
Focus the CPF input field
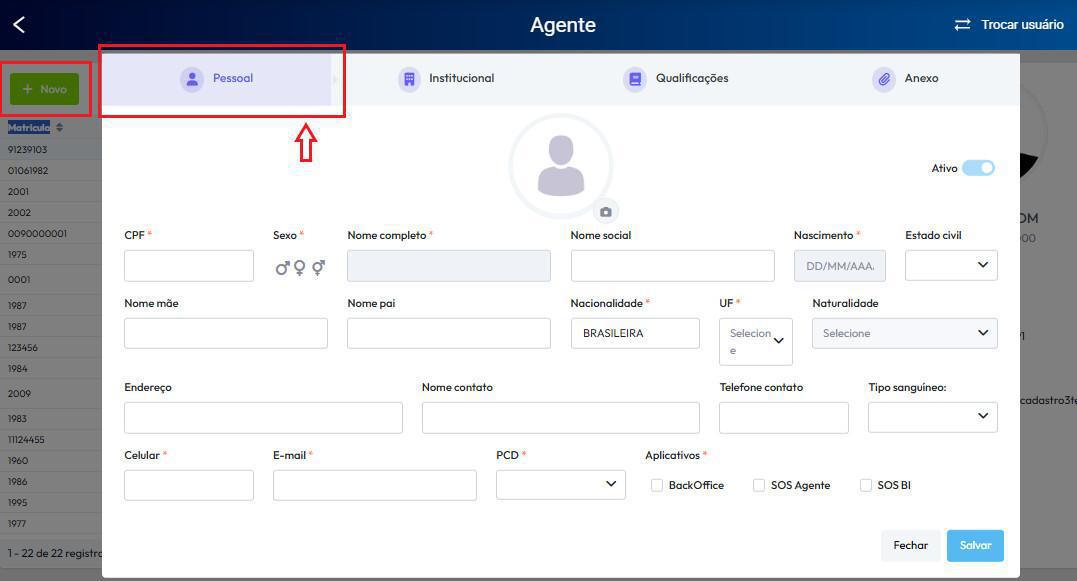point(189,266)
